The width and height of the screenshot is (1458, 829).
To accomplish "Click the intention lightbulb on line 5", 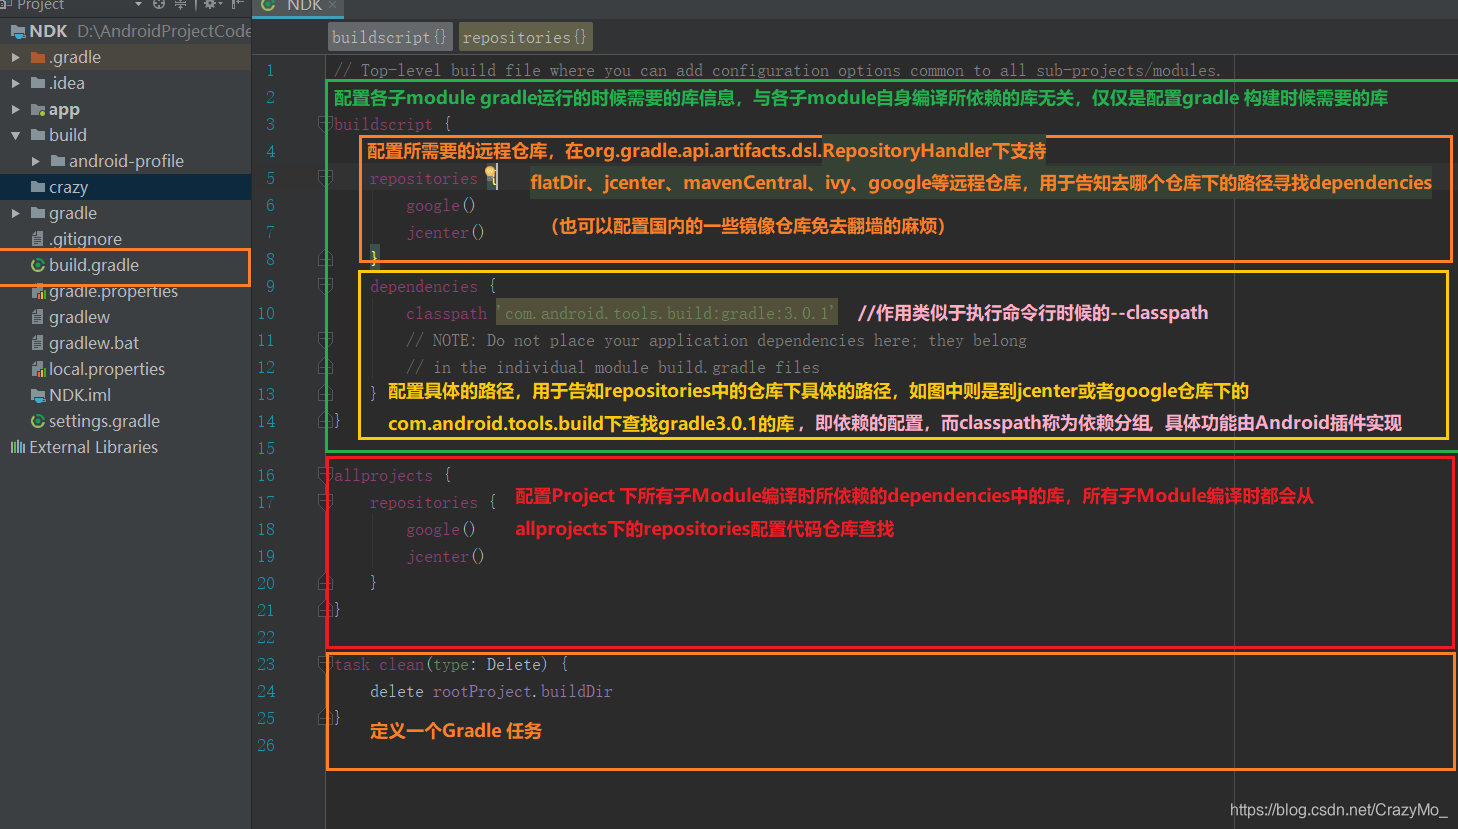I will coord(491,175).
